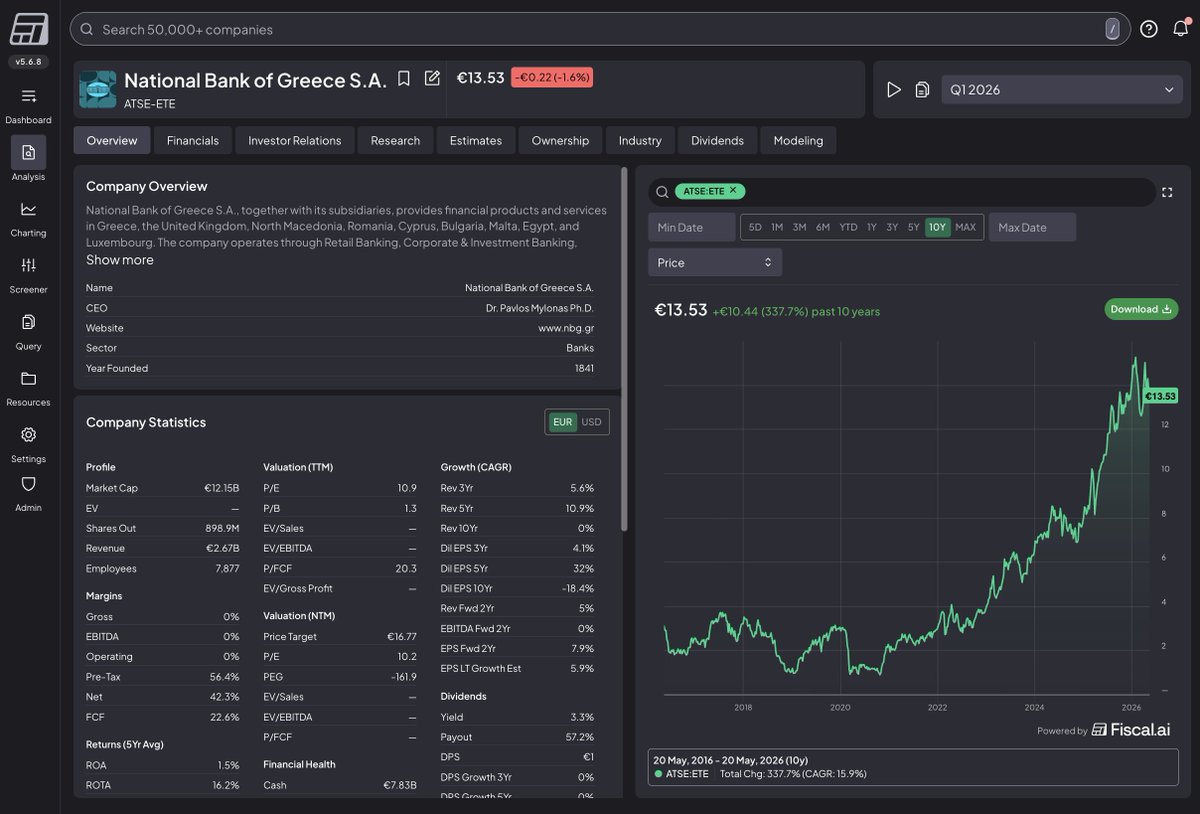
Task: Click the Year Founded value 1841
Action: [x=583, y=368]
